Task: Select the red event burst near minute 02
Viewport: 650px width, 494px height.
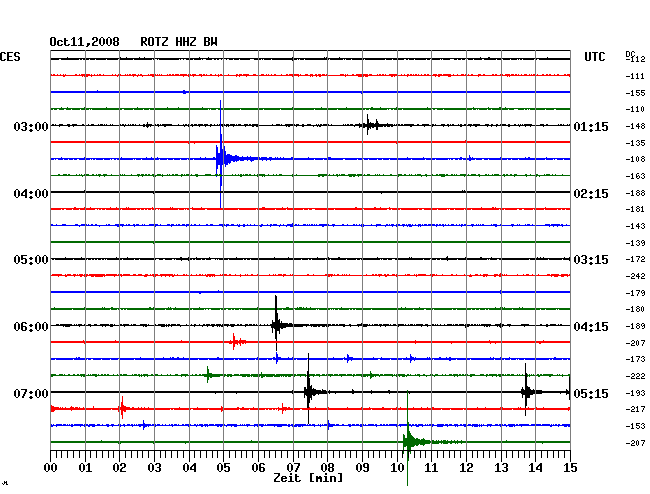Action: [x=122, y=409]
